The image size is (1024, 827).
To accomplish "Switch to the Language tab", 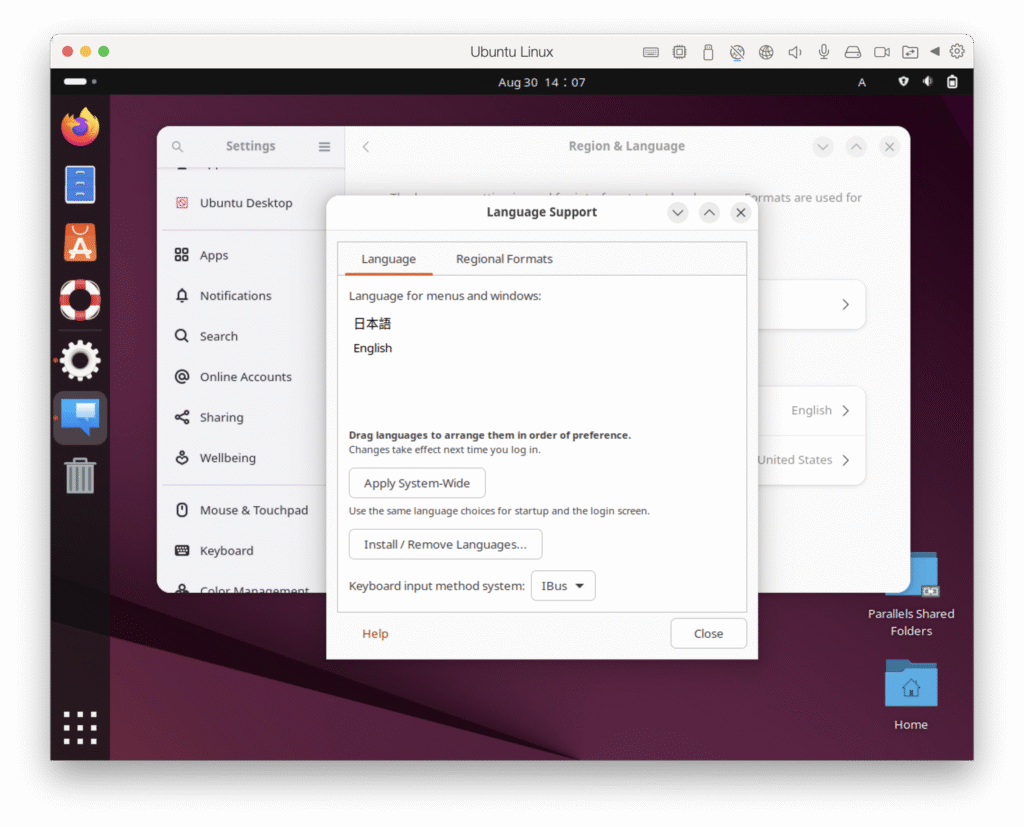I will point(389,259).
